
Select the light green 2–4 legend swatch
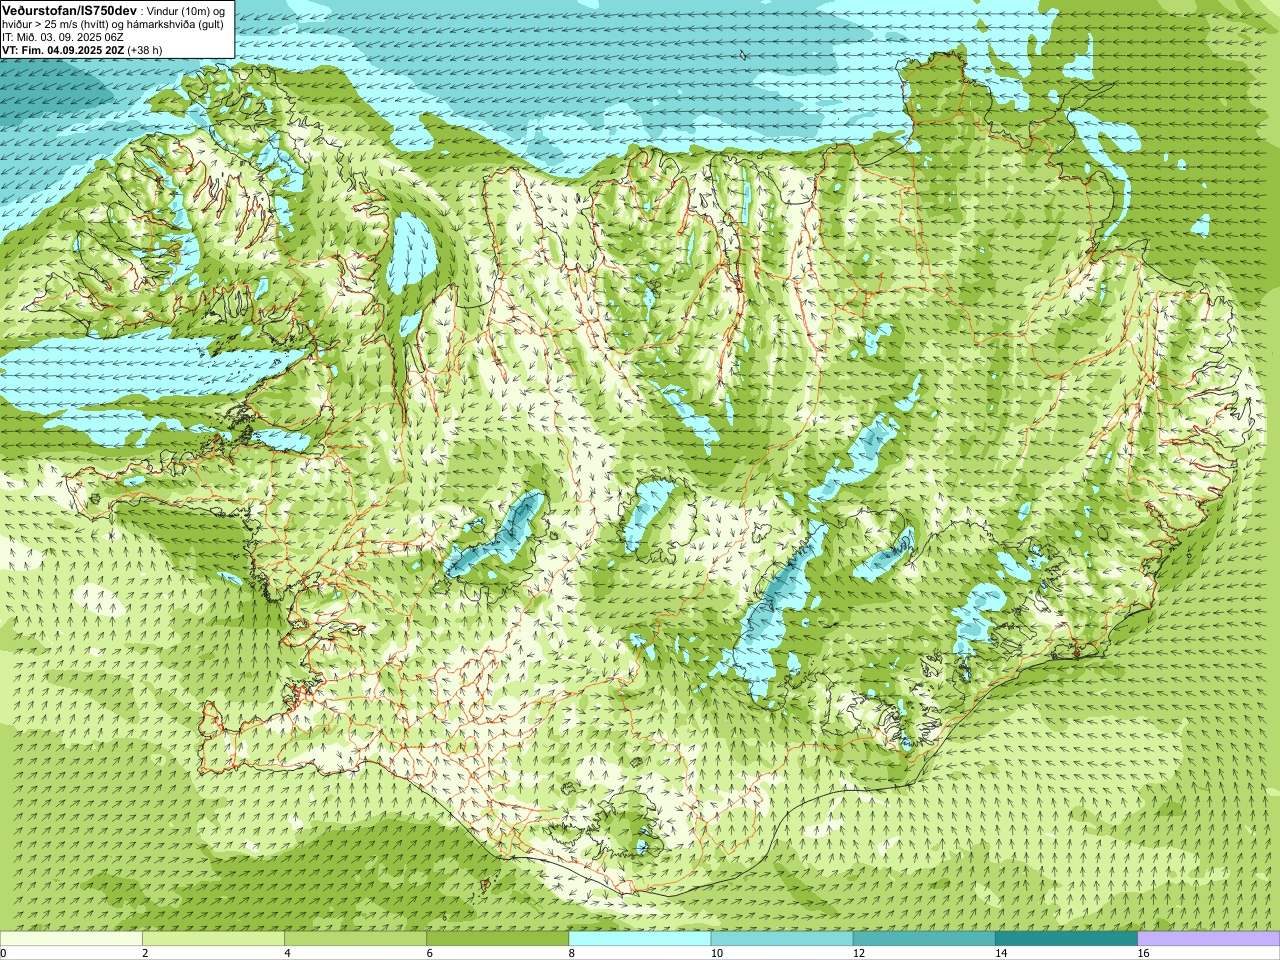pyautogui.click(x=213, y=939)
